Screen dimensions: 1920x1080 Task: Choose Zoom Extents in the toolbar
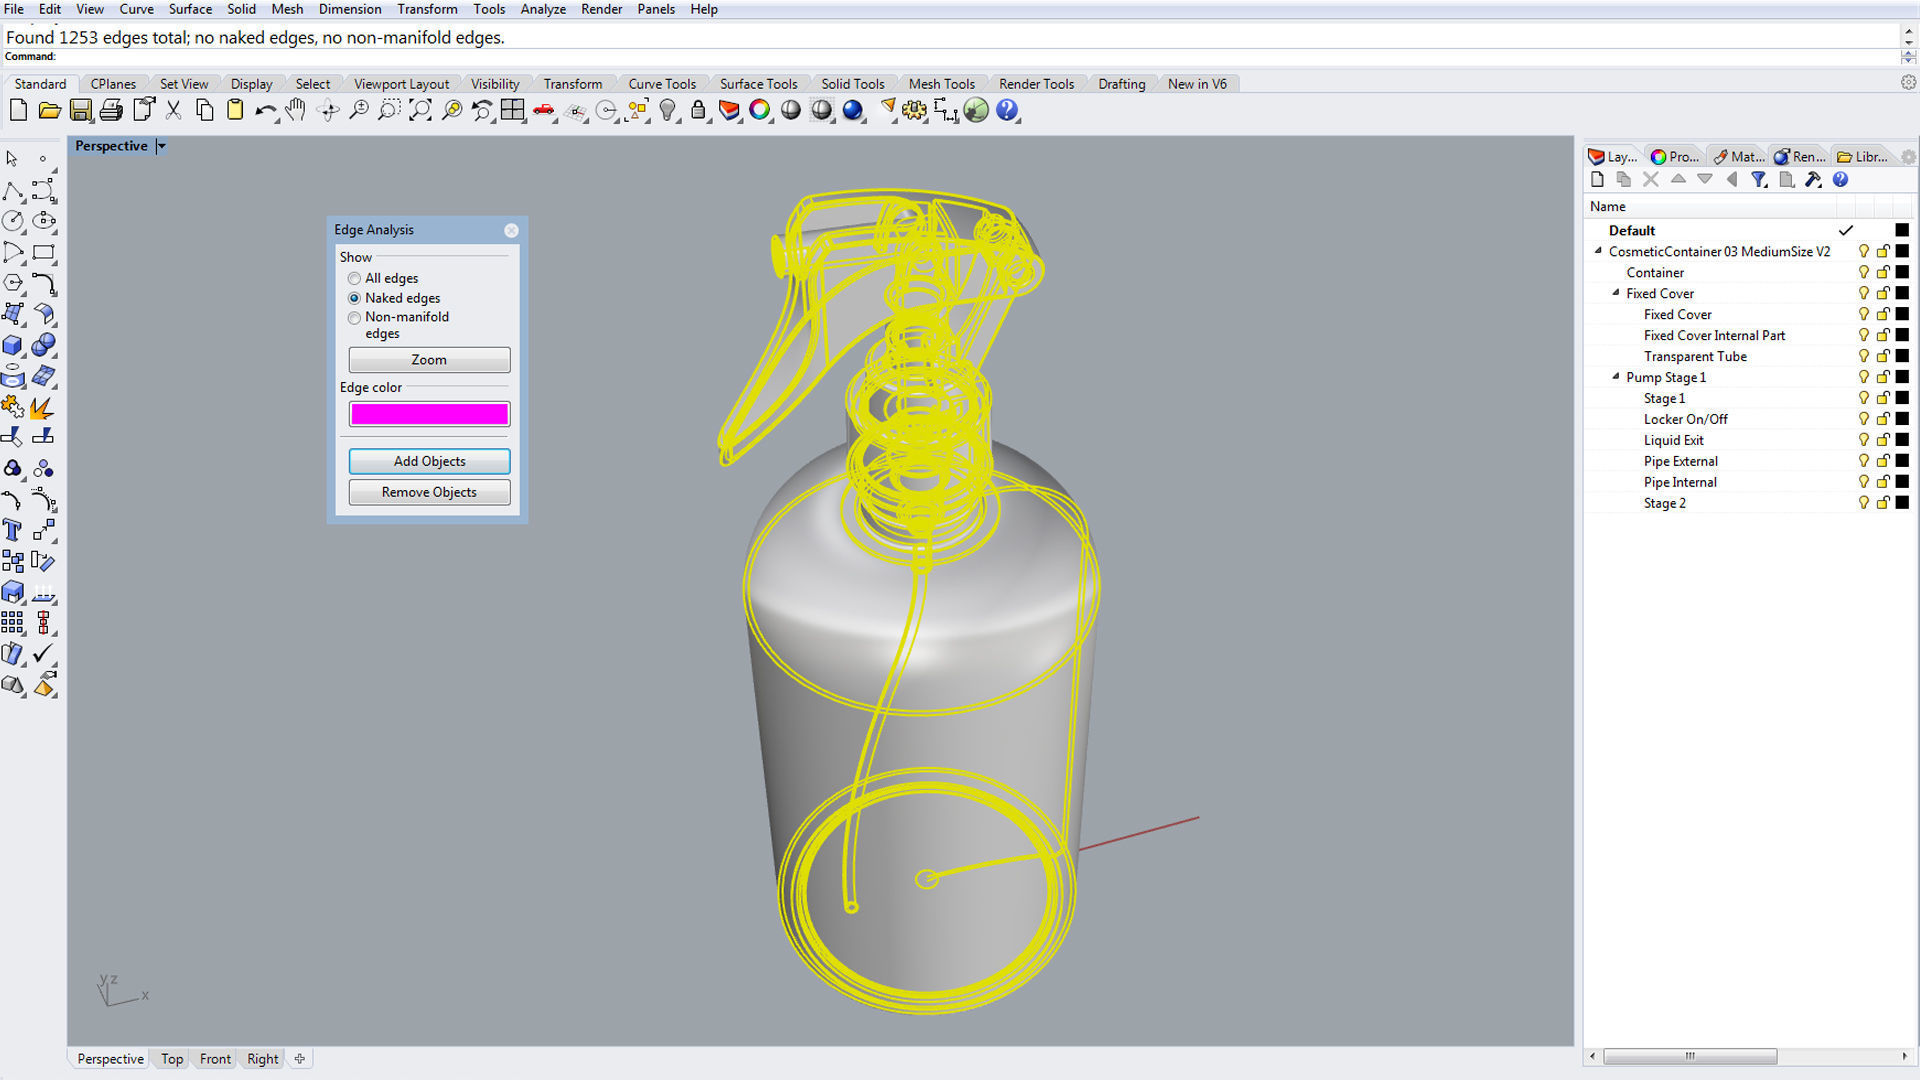click(420, 110)
